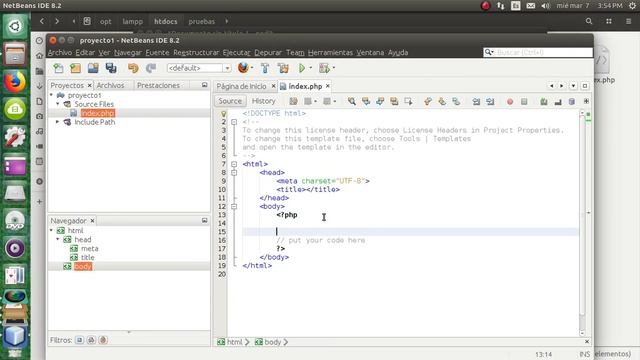The image size is (640, 360).
Task: Click the editor Find Selection magnifier icon
Action: coord(351,101)
